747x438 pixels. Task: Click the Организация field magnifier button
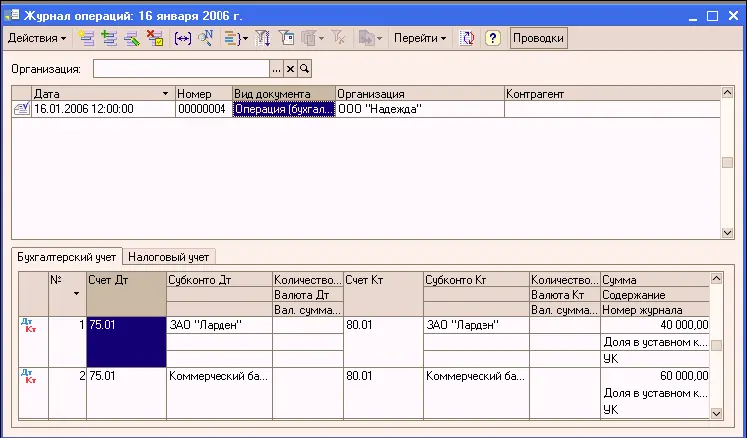click(304, 68)
